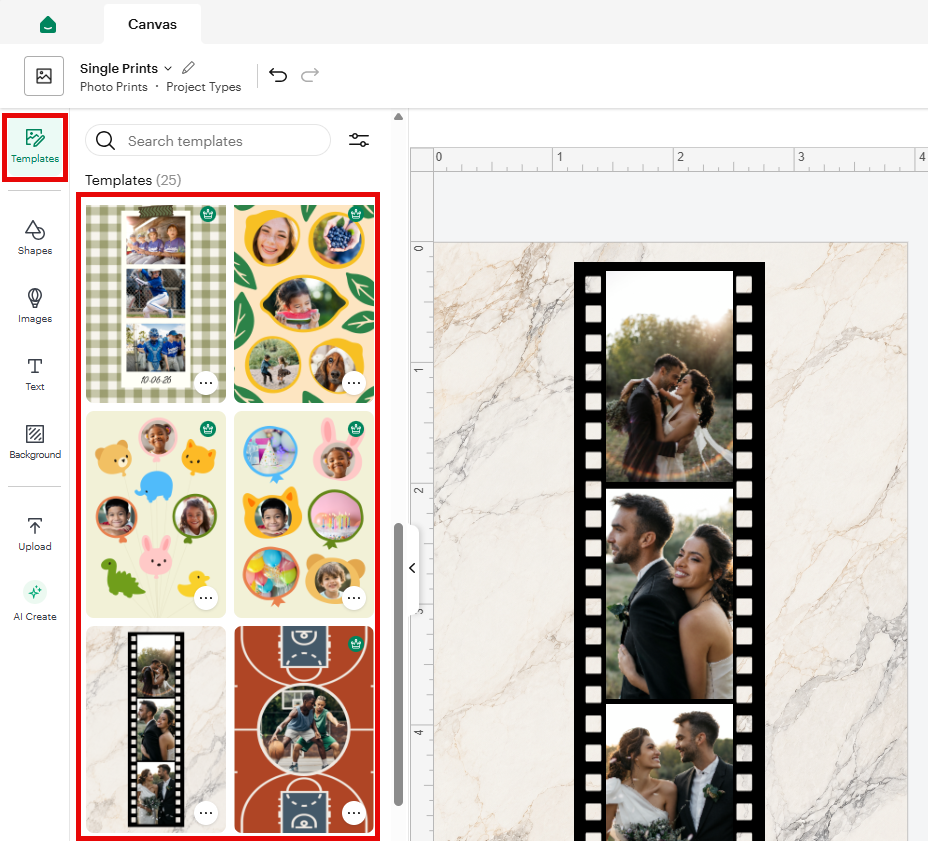
Task: Open more options on film strip template
Action: coord(206,813)
